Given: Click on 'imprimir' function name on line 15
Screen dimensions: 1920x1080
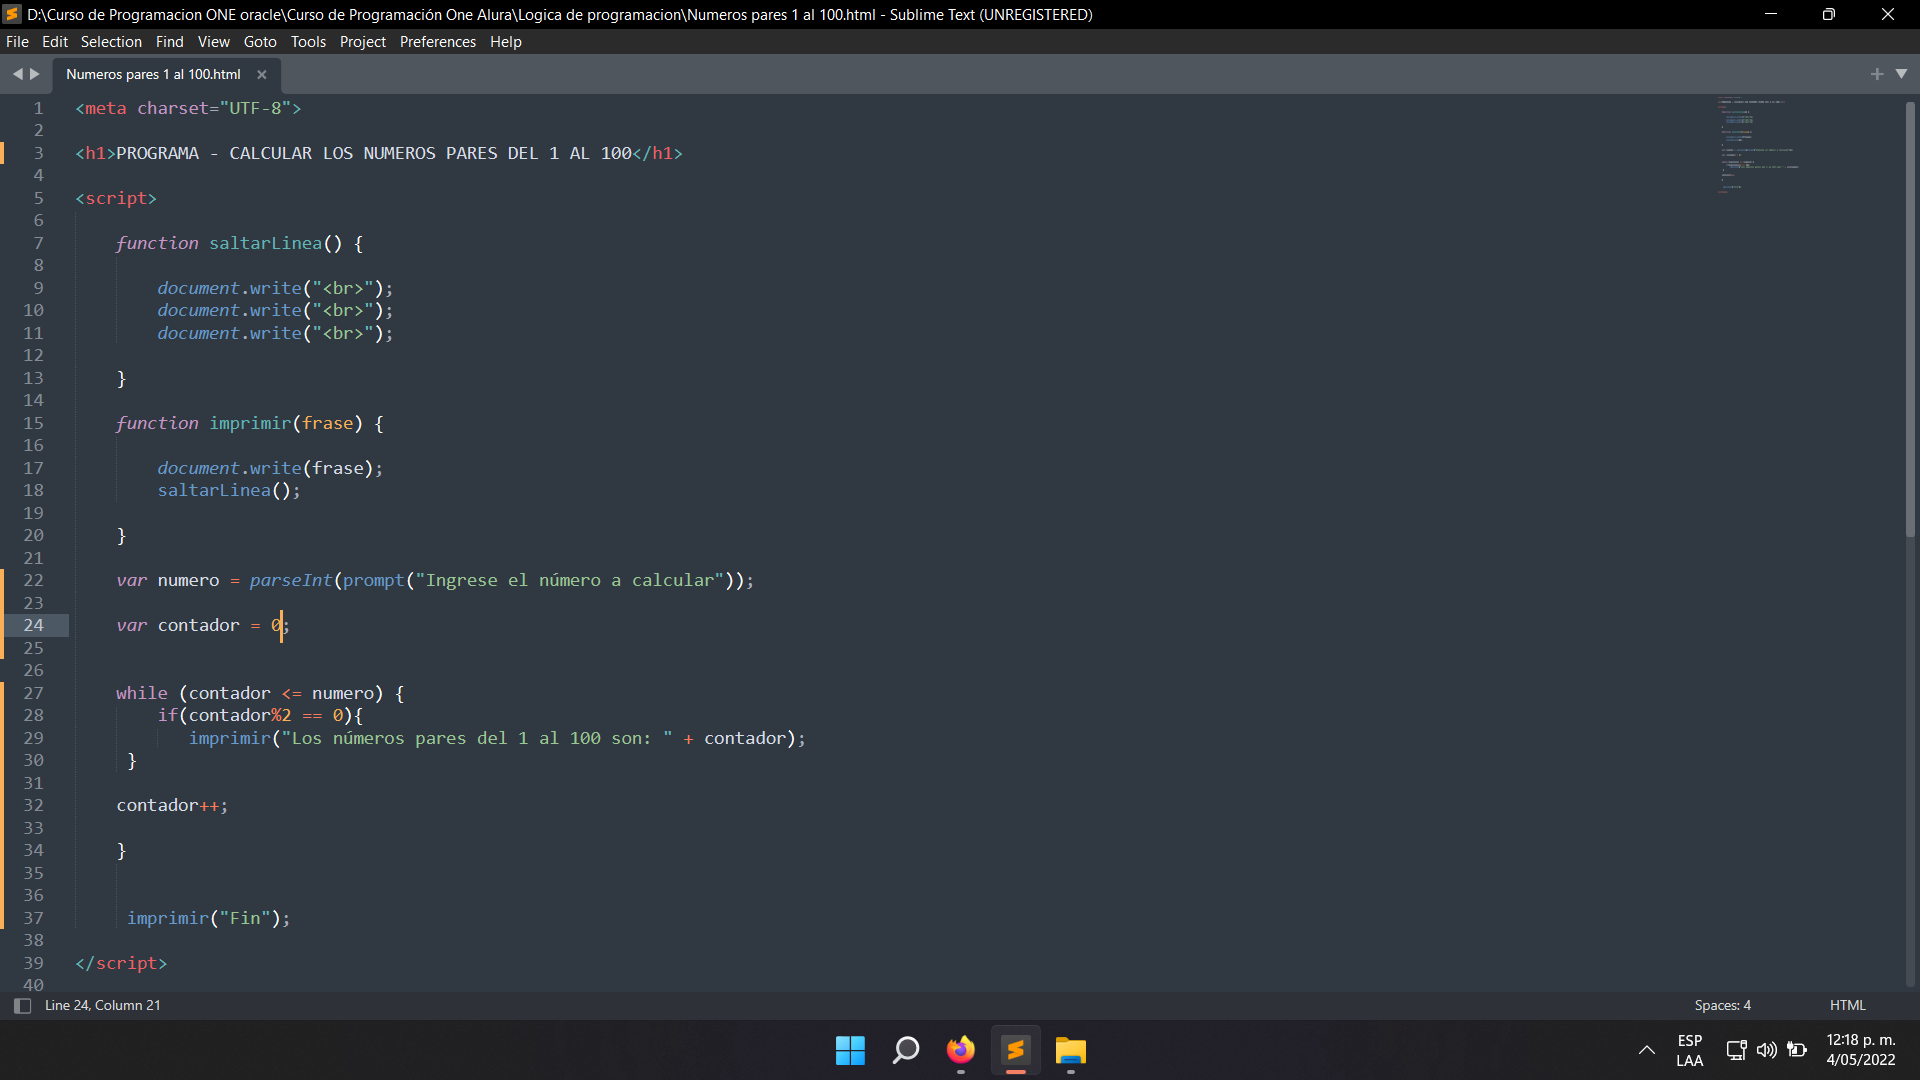Looking at the screenshot, I should point(250,423).
